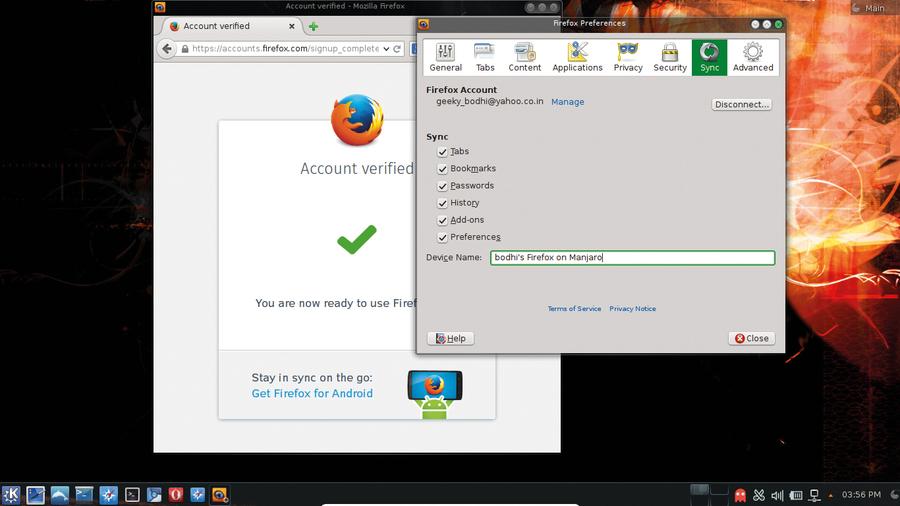The image size is (900, 506).
Task: Open the Advanced preferences pane
Action: (752, 57)
